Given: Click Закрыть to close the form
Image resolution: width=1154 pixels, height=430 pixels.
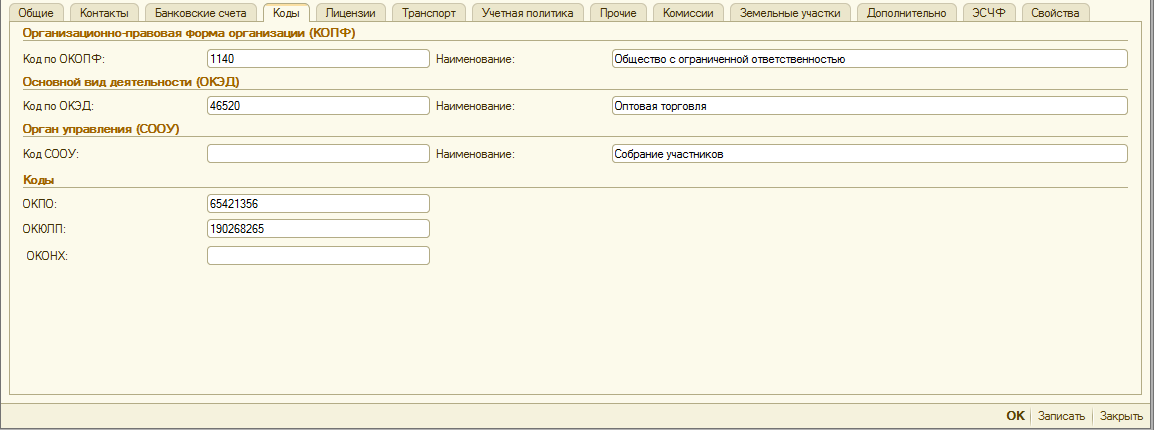Looking at the screenshot, I should coord(1121,416).
